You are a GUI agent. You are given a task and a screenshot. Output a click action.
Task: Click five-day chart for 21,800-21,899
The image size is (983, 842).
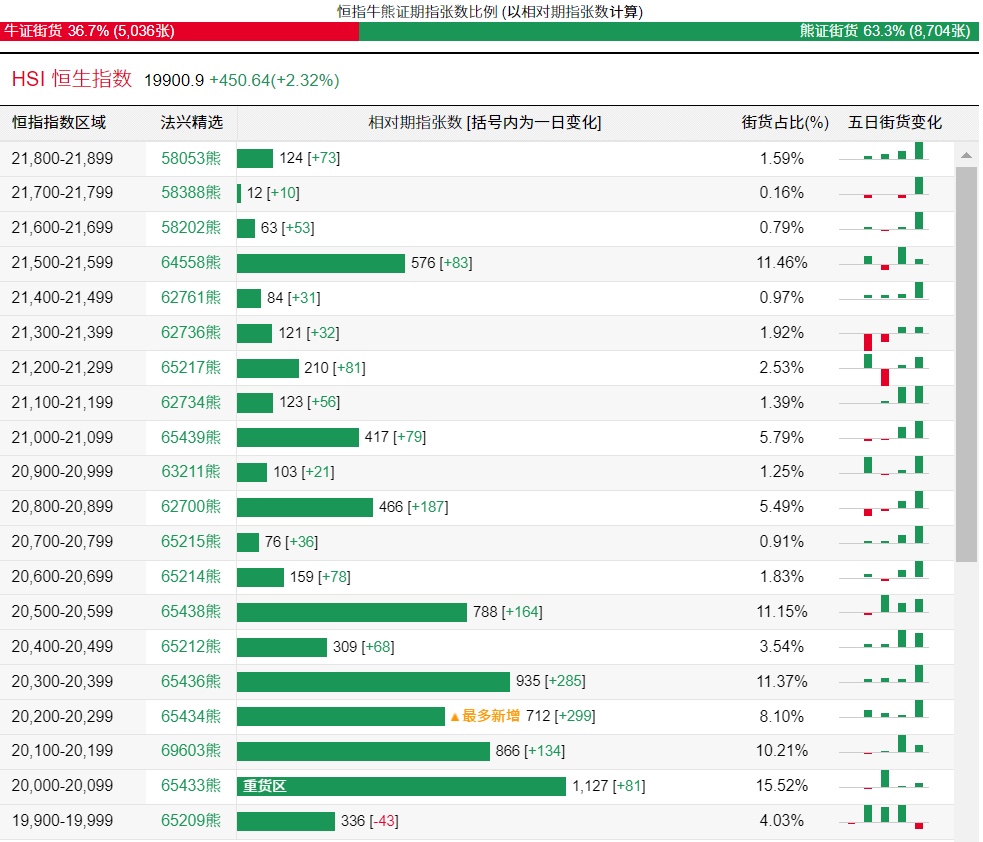pyautogui.click(x=884, y=152)
